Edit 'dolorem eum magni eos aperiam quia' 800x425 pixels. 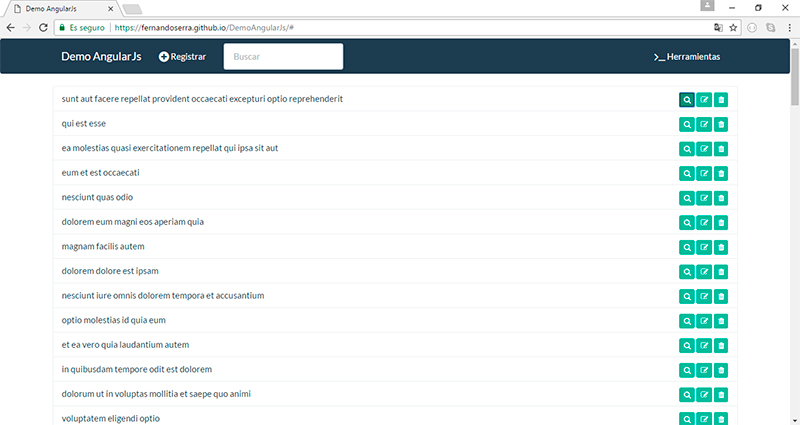click(704, 222)
